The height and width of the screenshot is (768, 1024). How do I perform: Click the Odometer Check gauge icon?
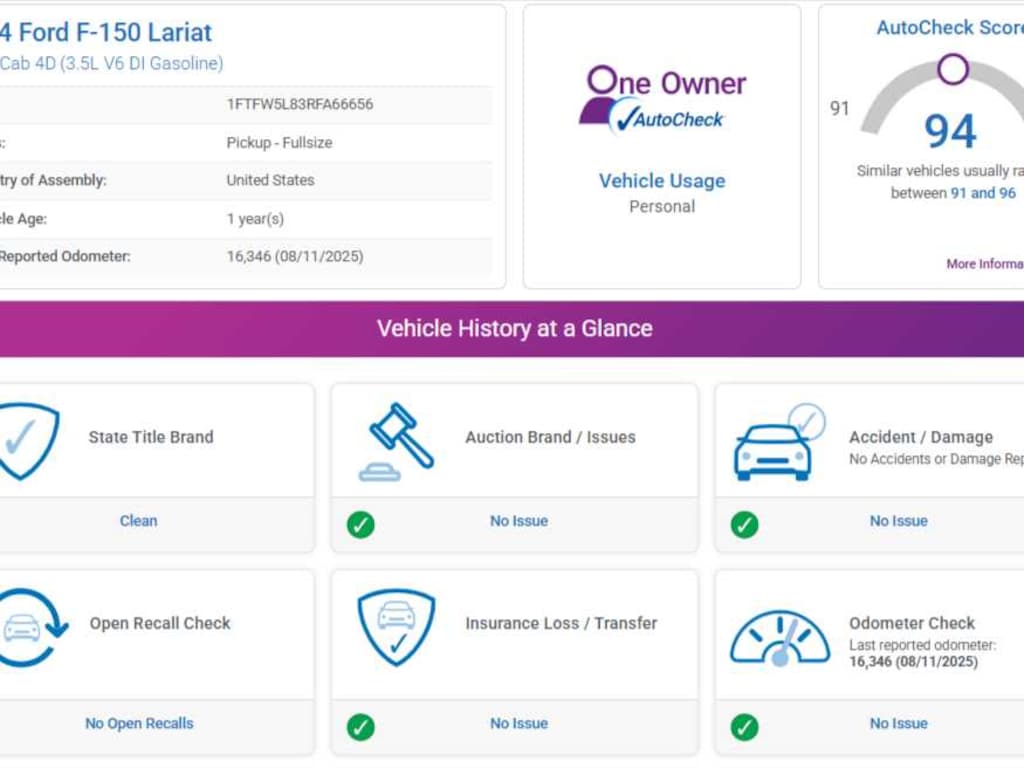pyautogui.click(x=779, y=638)
